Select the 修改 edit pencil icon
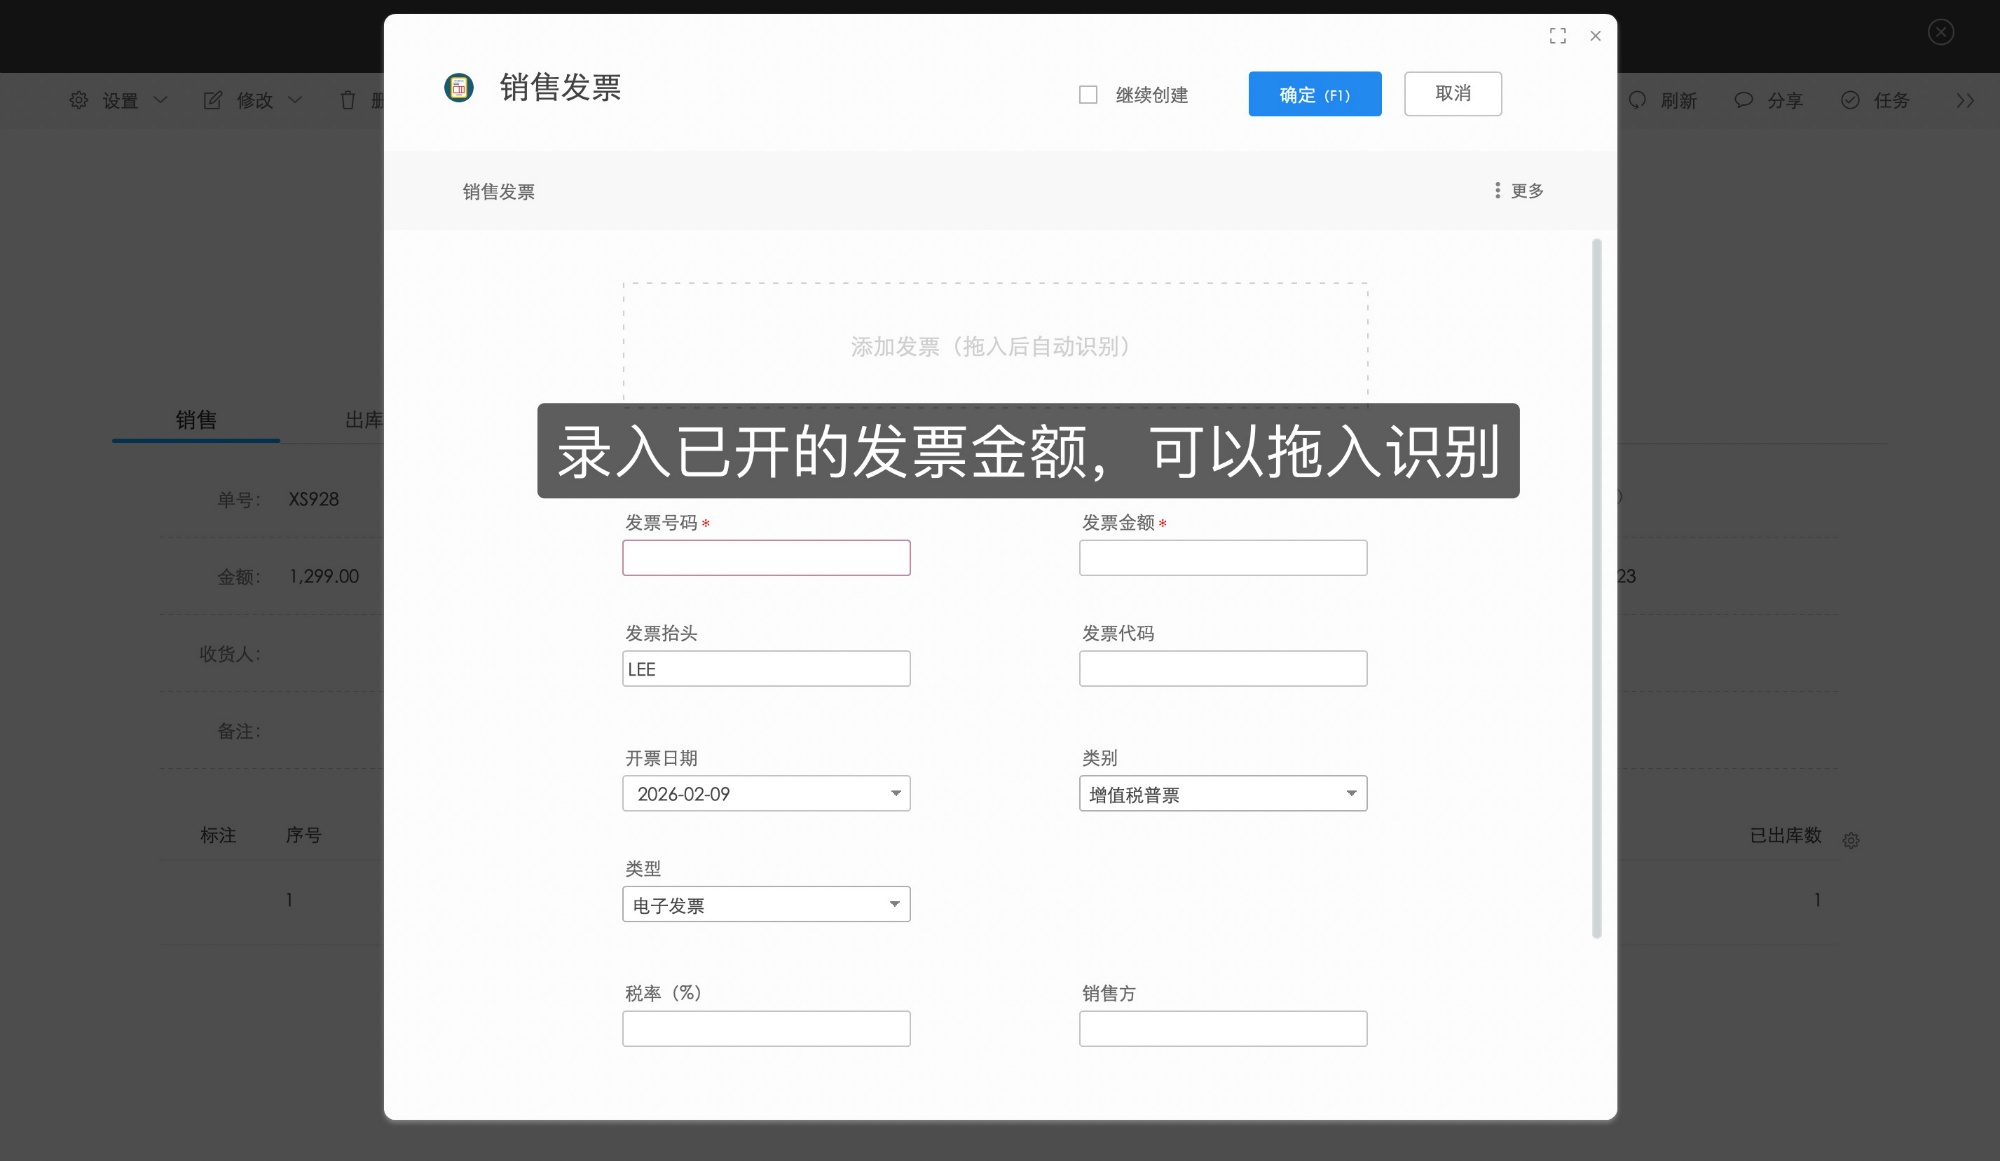2000x1161 pixels. coord(212,100)
